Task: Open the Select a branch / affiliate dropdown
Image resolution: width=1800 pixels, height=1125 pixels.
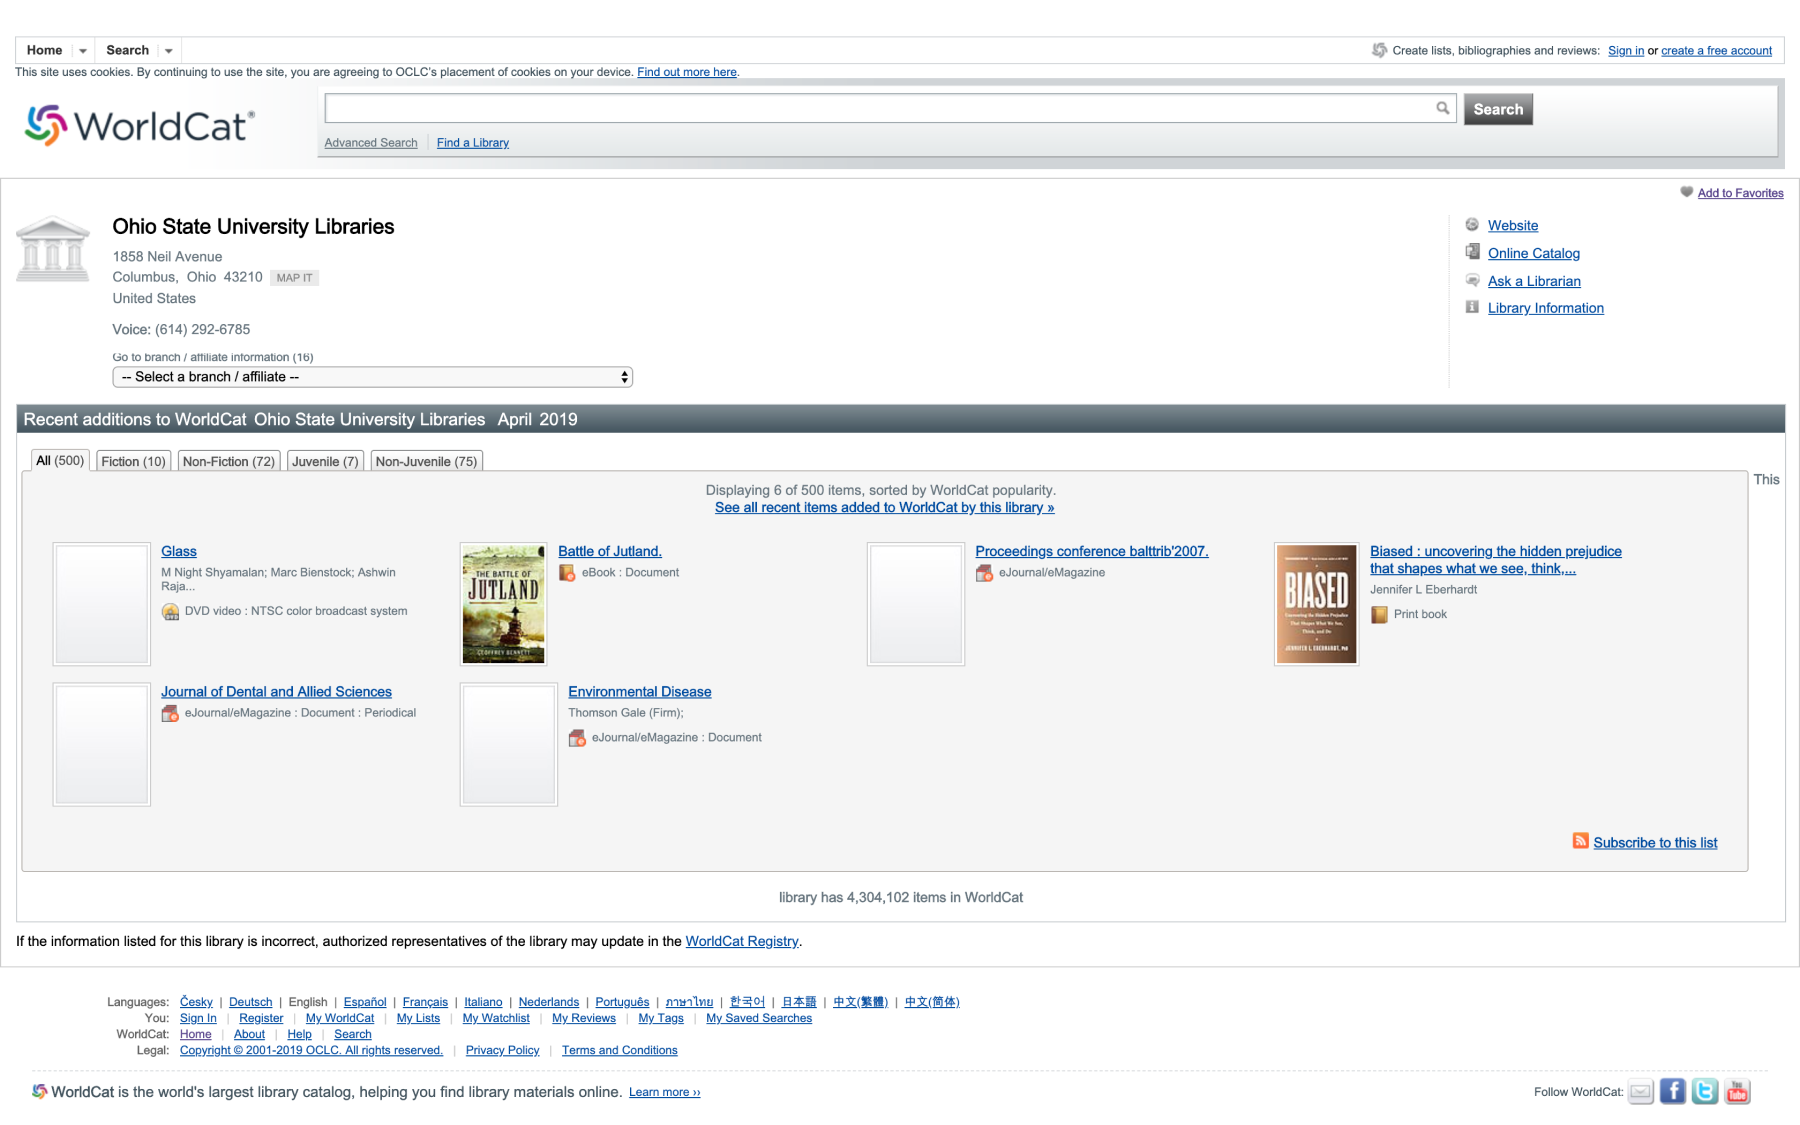Action: [372, 377]
